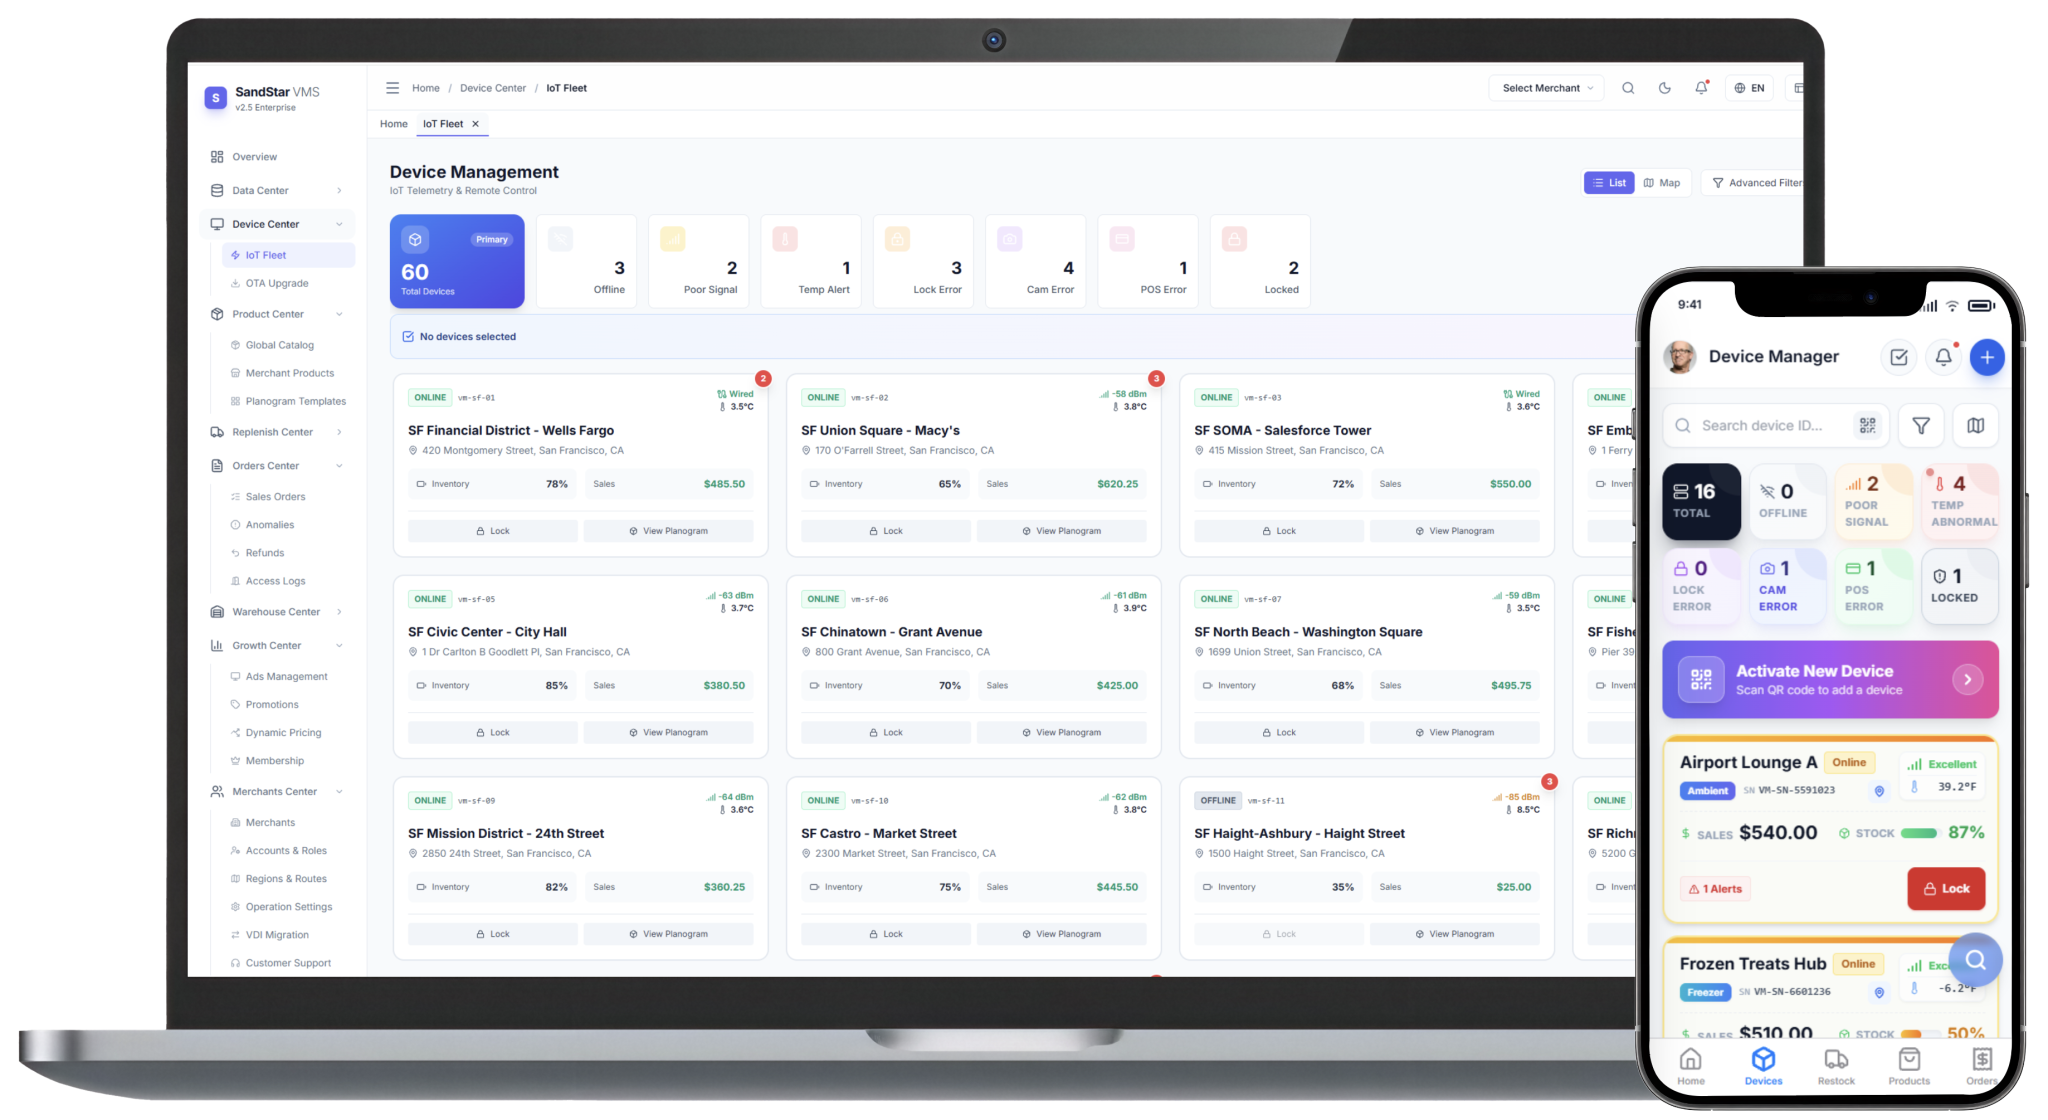Click the SandStar VMS logo icon

pos(216,98)
